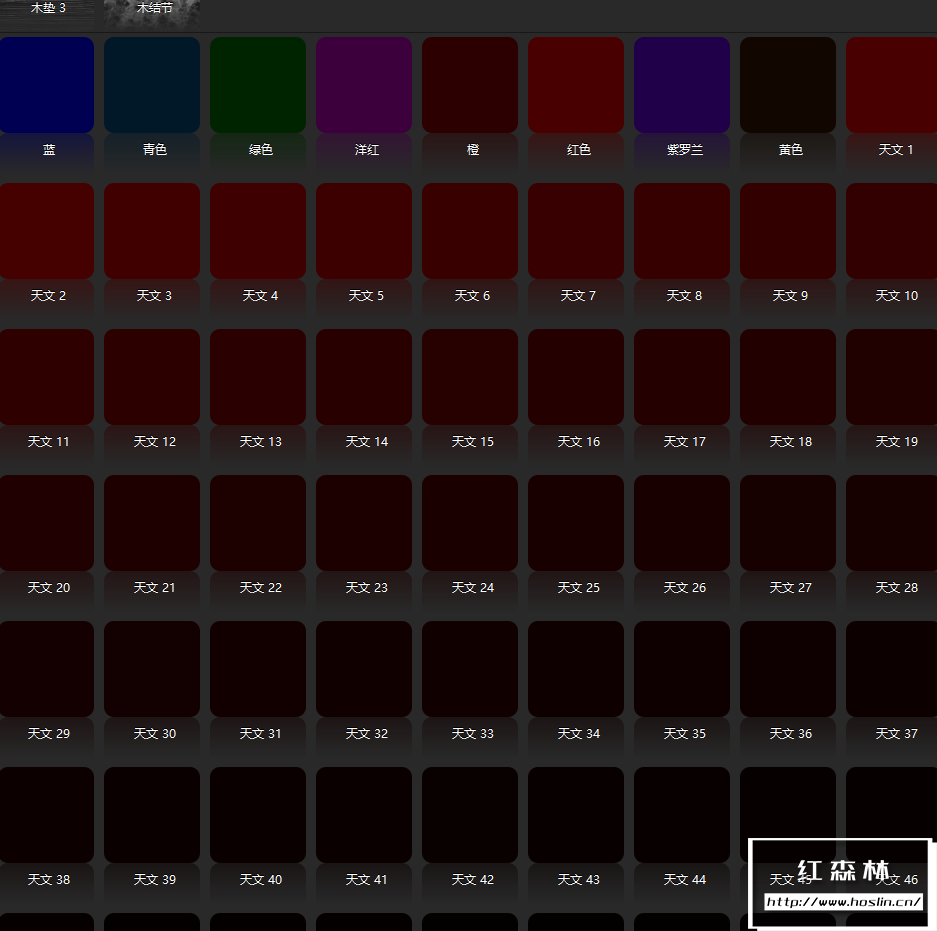Select the 天文 18 swatch

tap(788, 376)
